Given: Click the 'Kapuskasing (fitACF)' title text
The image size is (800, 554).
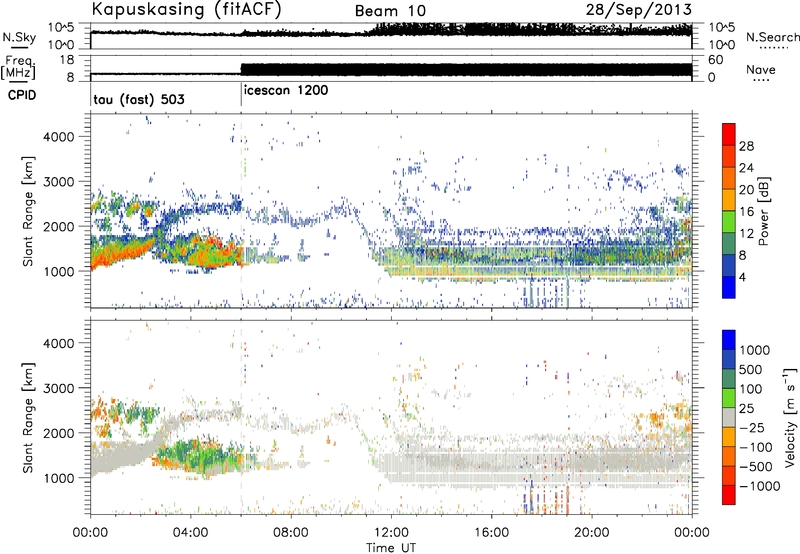Looking at the screenshot, I should pyautogui.click(x=186, y=10).
